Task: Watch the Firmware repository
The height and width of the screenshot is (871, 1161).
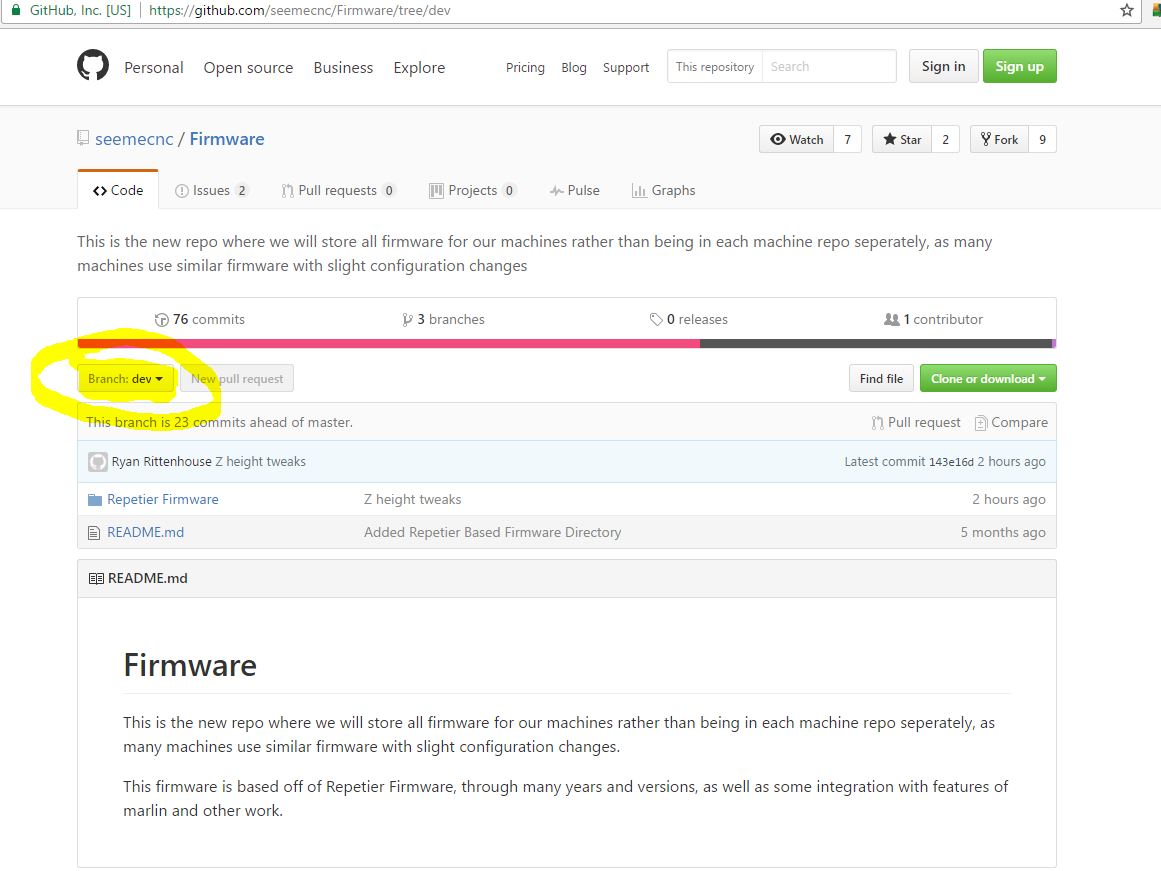Action: click(797, 139)
